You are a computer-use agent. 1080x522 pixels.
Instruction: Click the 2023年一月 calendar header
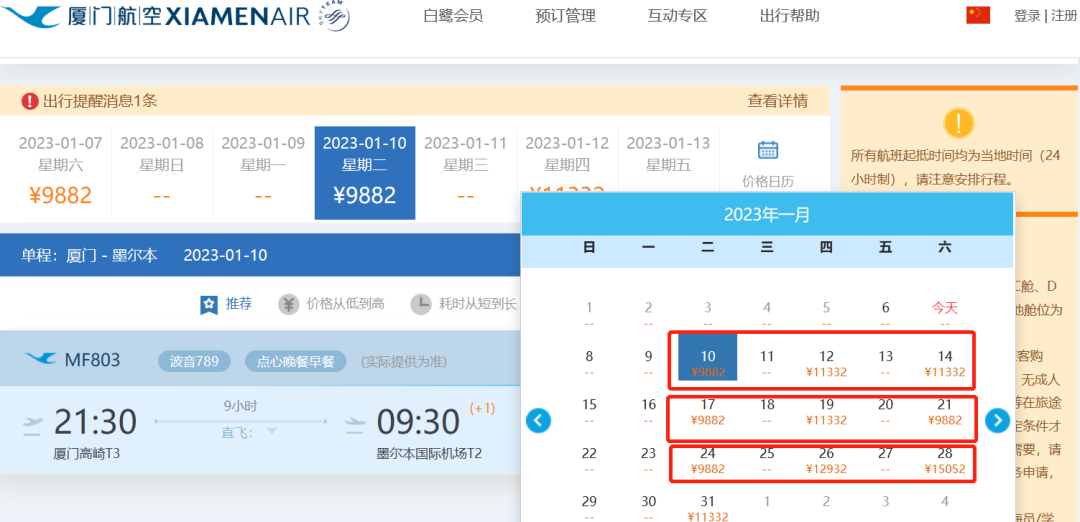[767, 215]
